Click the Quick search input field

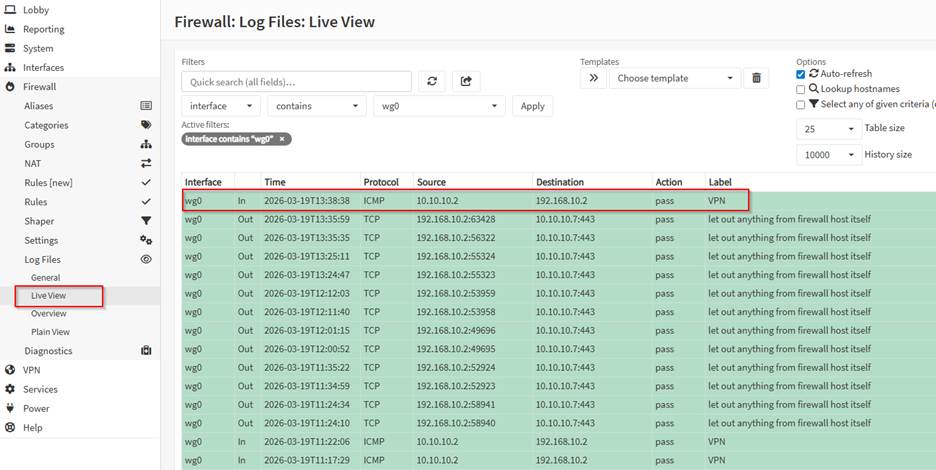[296, 81]
